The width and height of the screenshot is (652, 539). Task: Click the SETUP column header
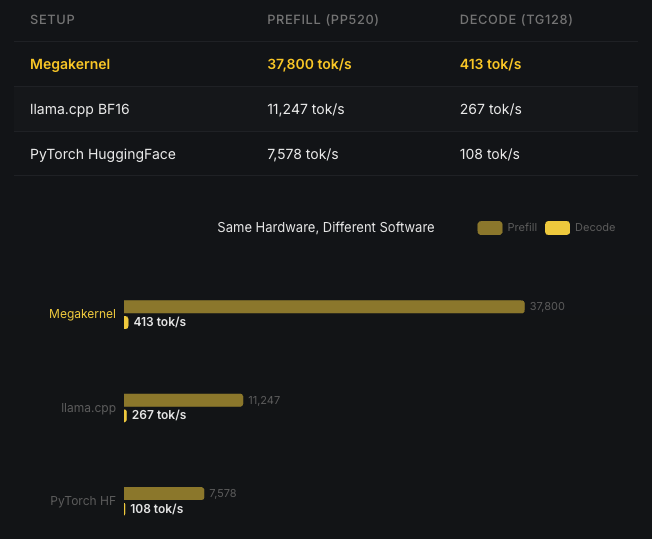[52, 20]
